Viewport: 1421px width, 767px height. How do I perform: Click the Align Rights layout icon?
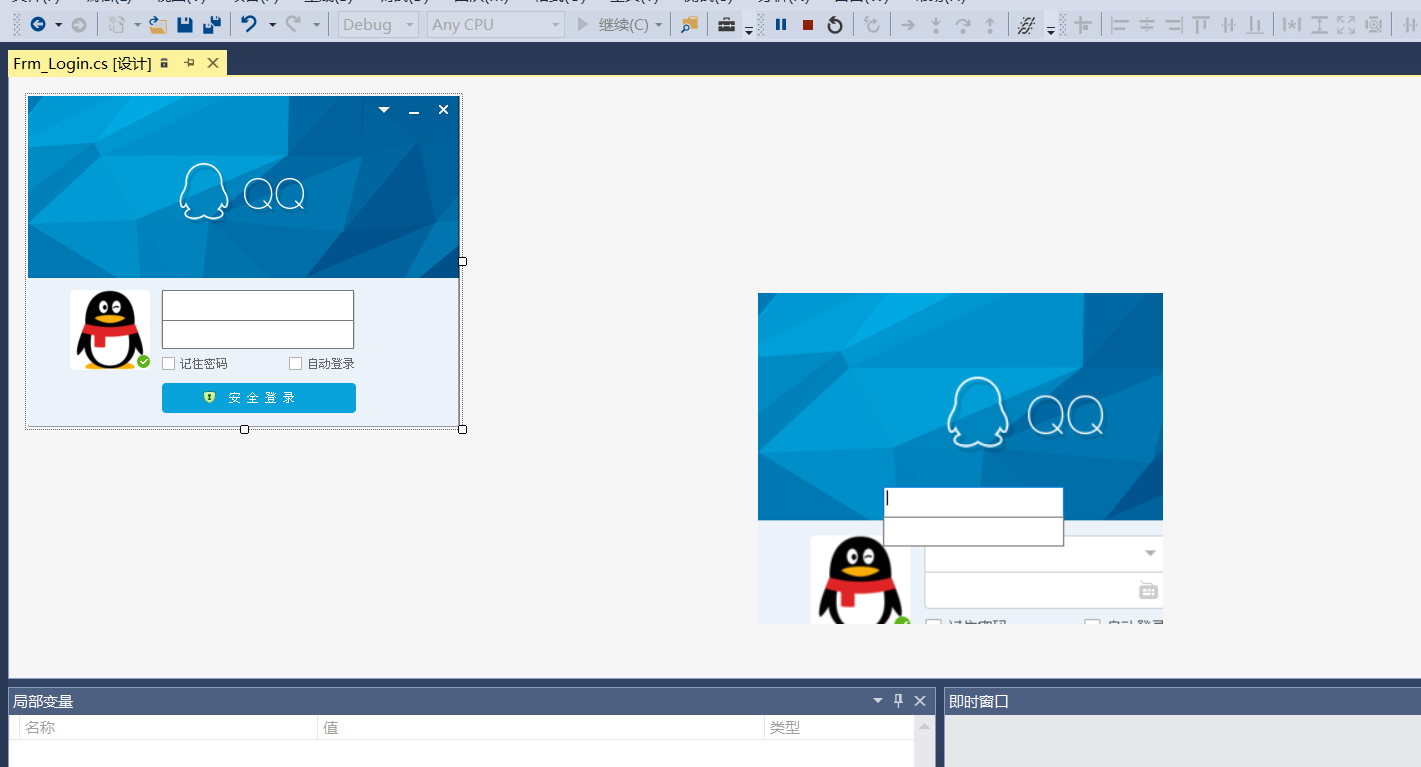tap(1174, 25)
